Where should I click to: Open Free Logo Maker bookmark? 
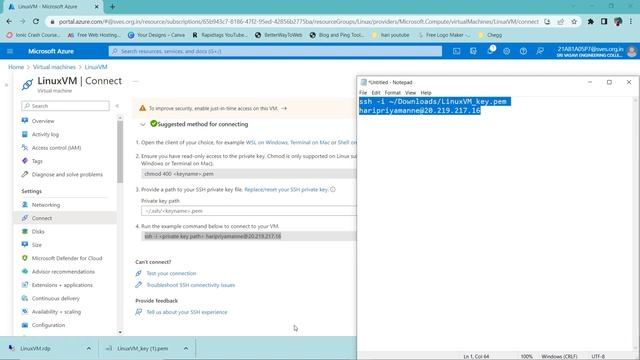444,35
